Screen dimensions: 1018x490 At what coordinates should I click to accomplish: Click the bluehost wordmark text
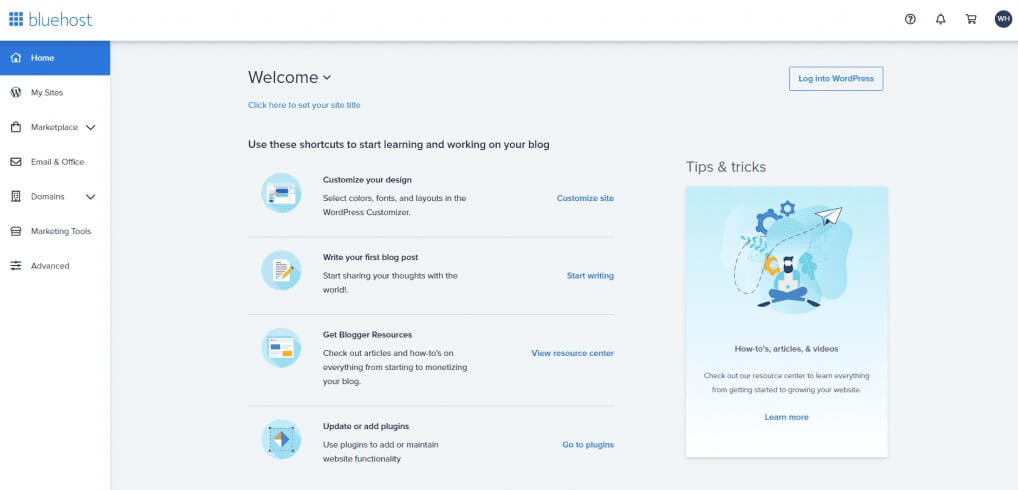pyautogui.click(x=60, y=19)
